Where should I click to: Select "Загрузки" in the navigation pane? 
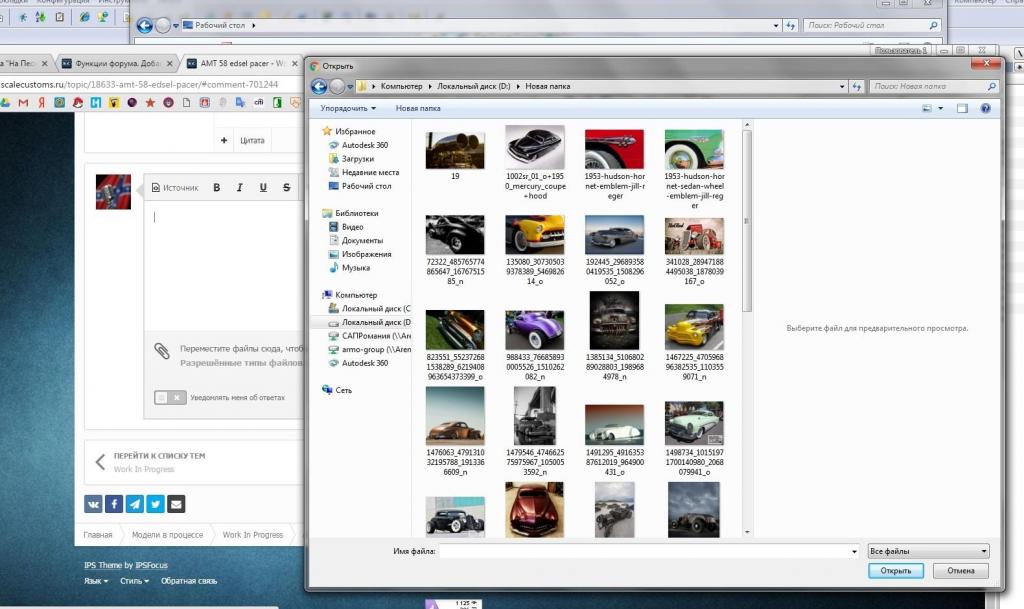pyautogui.click(x=357, y=159)
